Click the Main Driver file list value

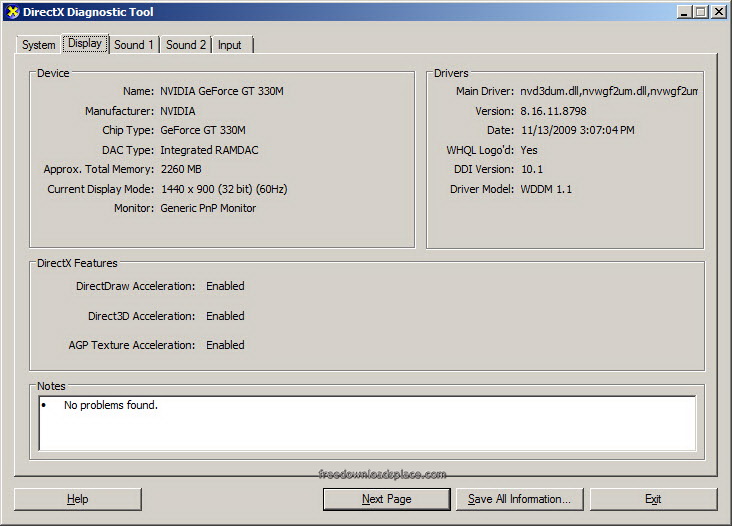[608, 91]
